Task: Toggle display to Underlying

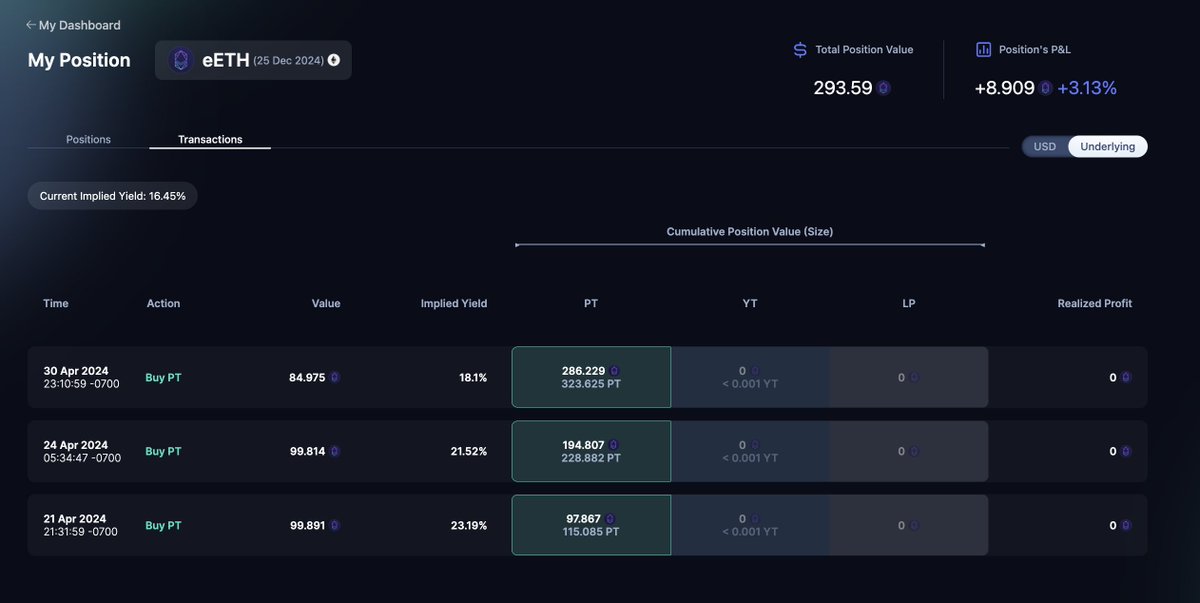Action: [1108, 146]
